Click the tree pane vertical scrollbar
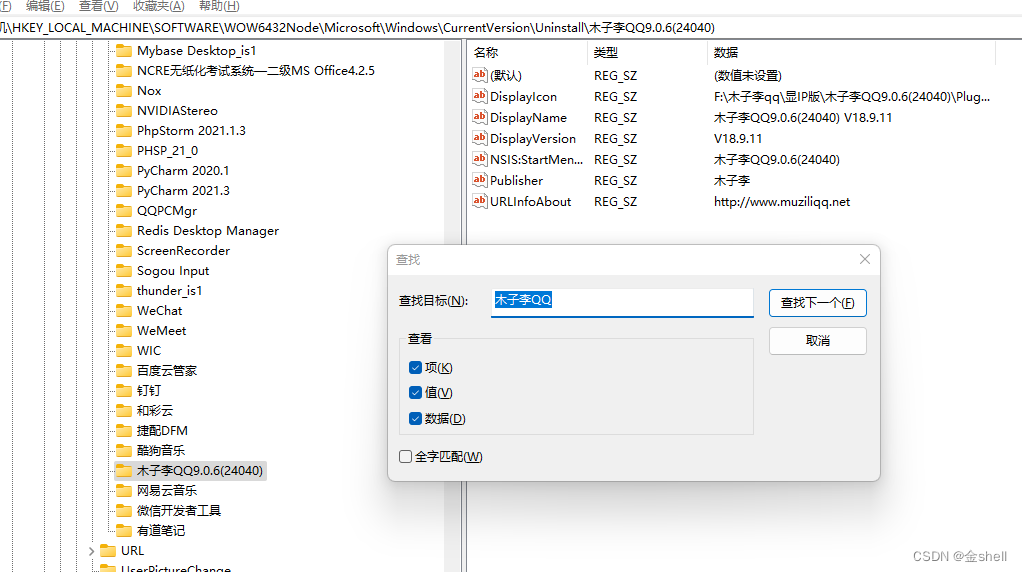Viewport: 1022px width, 572px height. point(453,306)
